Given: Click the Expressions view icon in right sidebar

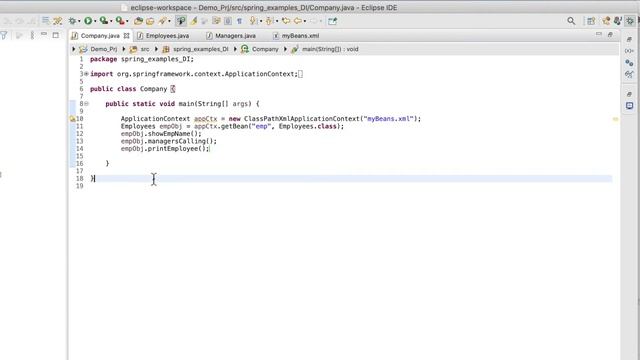Looking at the screenshot, I should click(629, 75).
